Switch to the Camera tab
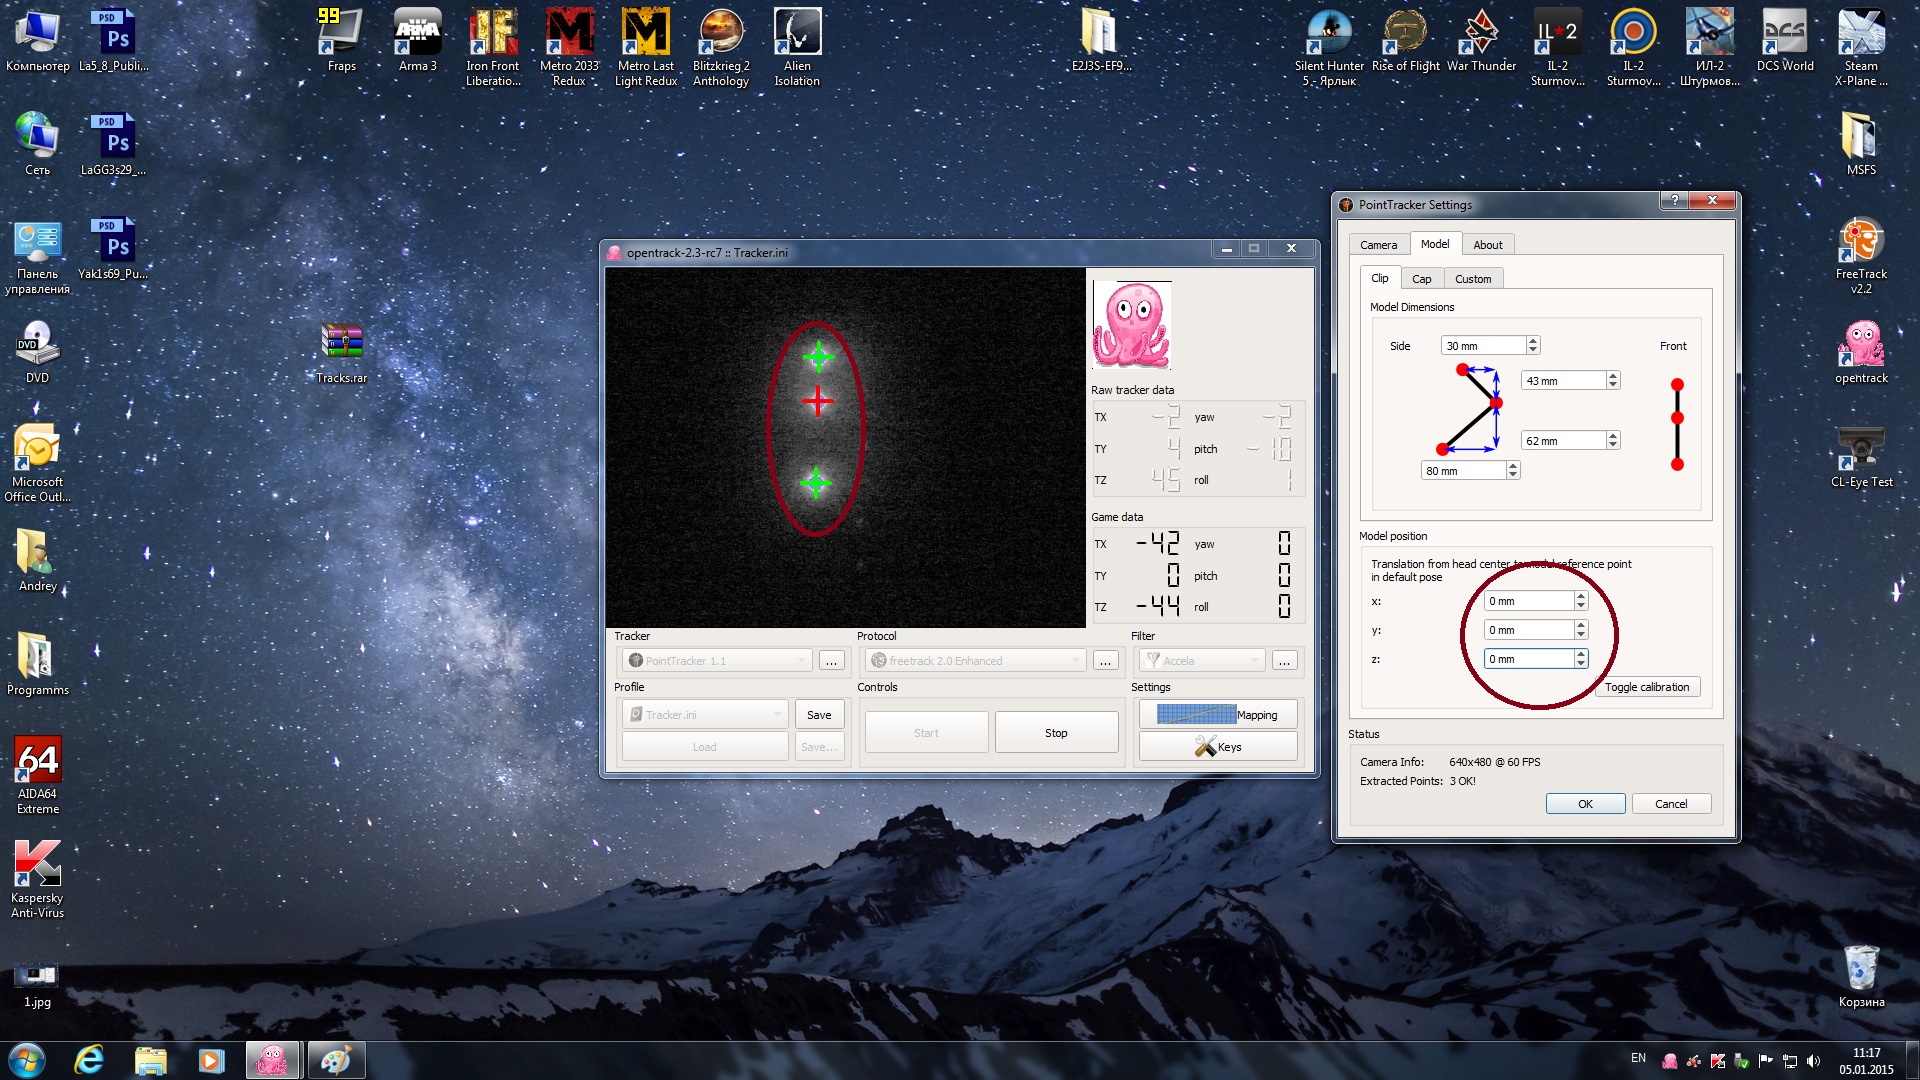 point(1378,245)
